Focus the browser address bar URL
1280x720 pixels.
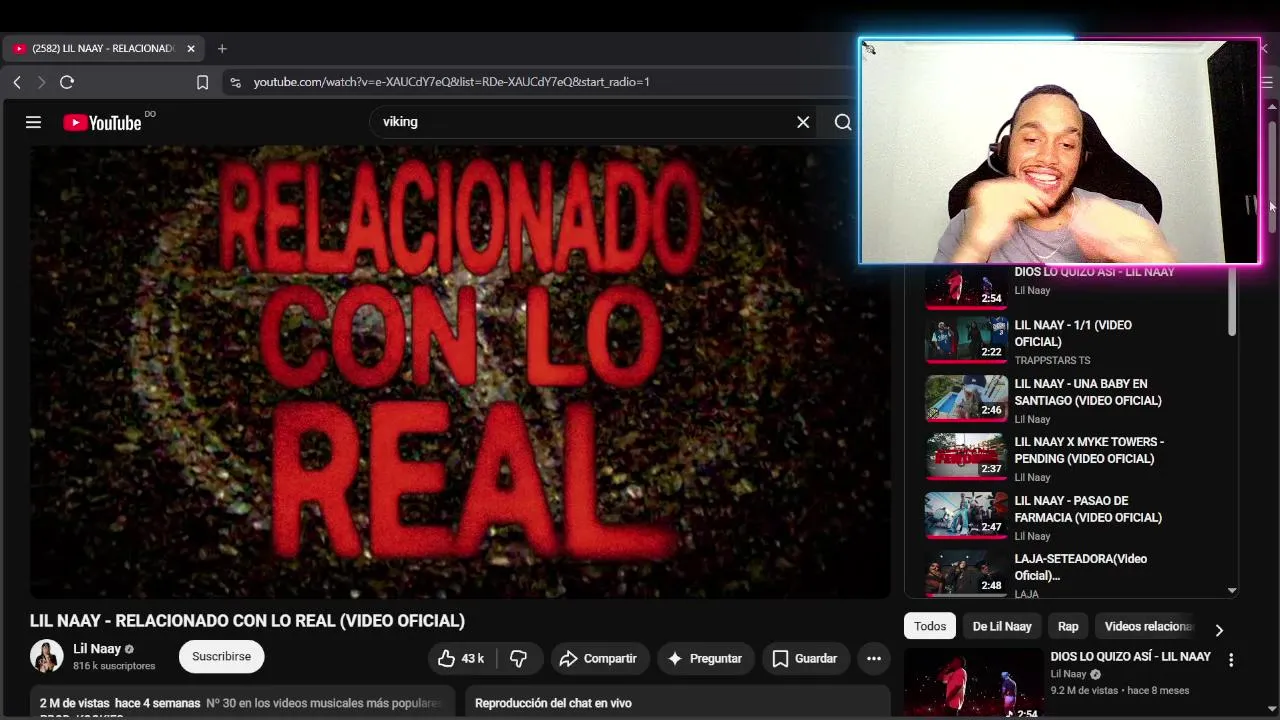(x=452, y=82)
